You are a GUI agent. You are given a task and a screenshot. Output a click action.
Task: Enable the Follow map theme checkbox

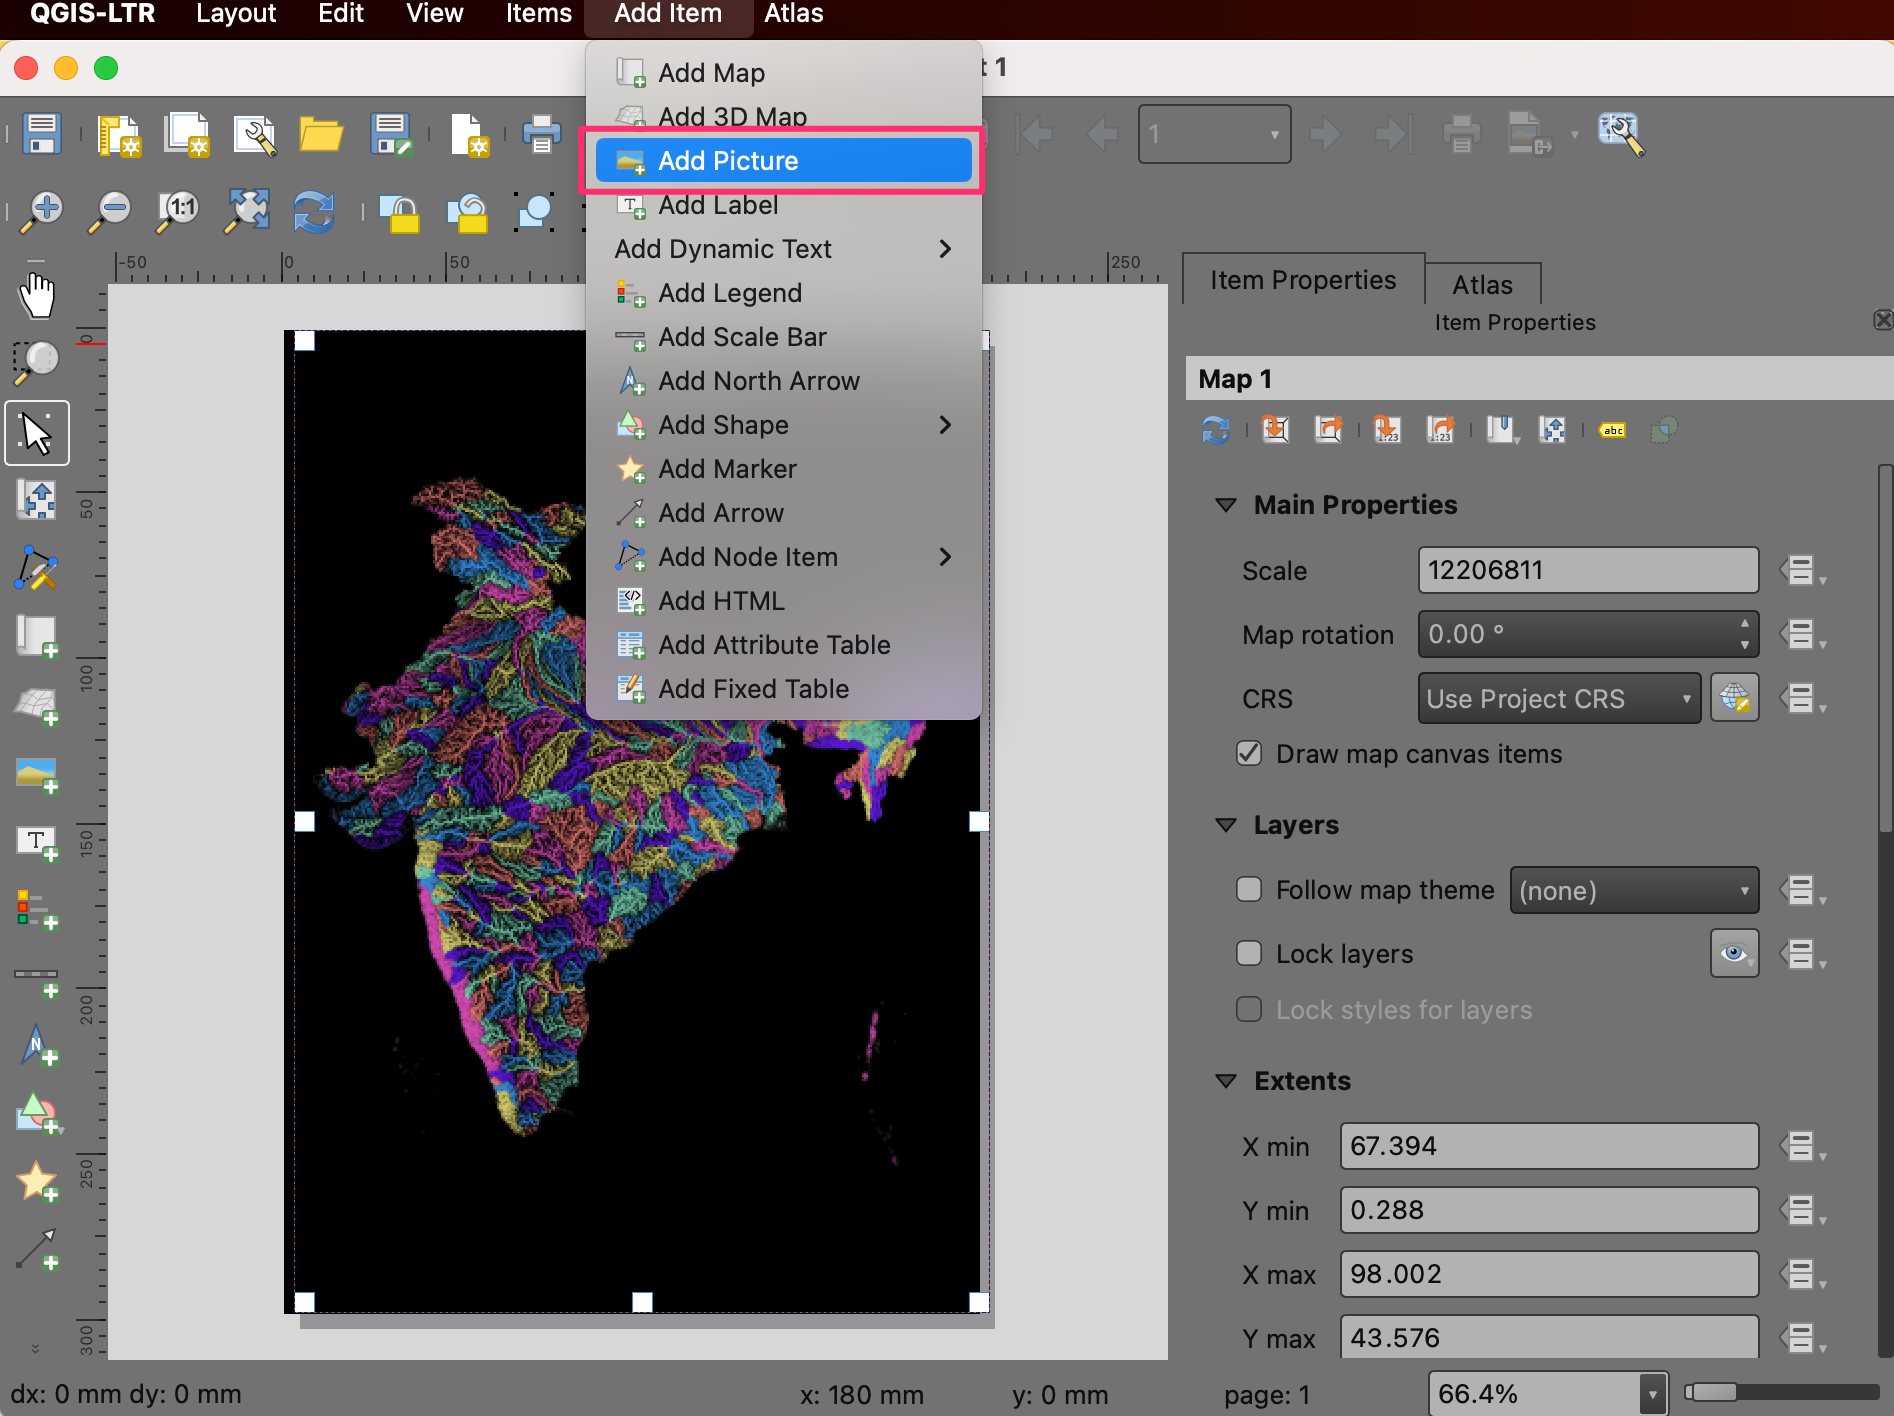[x=1249, y=890]
